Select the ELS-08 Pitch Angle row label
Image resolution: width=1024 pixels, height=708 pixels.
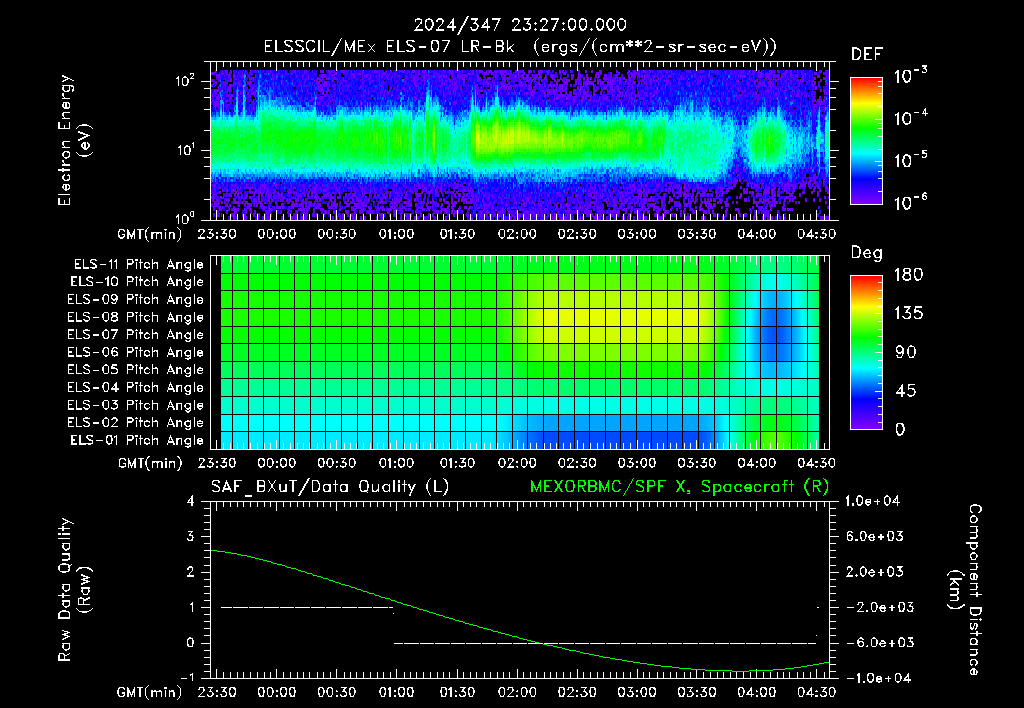135,317
